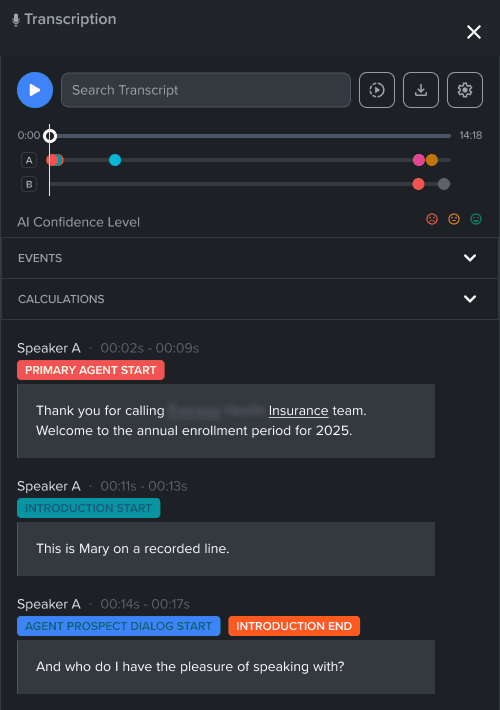Viewport: 500px width, 710px height.
Task: Jump to cyan marker on track A
Action: (115, 160)
